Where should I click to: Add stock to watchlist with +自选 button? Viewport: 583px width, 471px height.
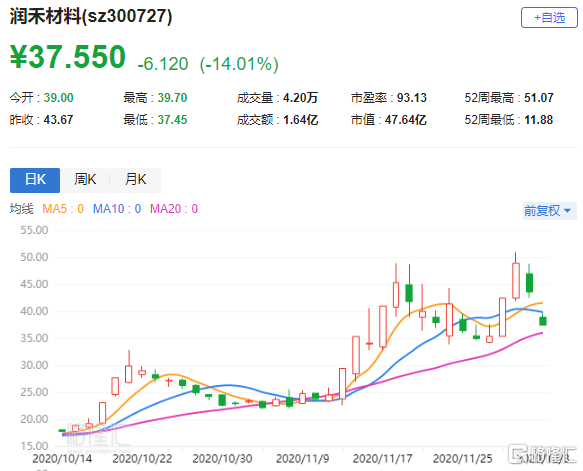point(549,17)
